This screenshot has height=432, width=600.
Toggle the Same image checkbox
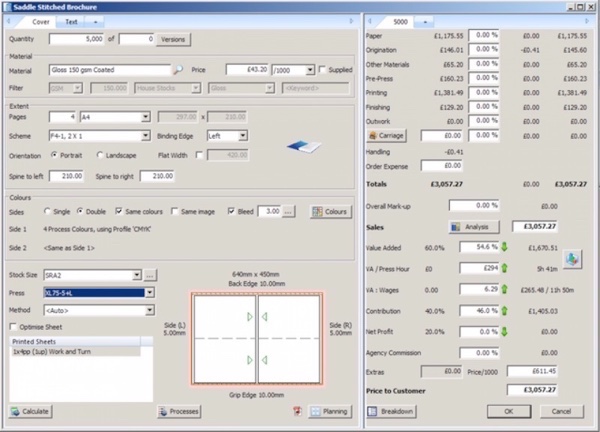[175, 211]
